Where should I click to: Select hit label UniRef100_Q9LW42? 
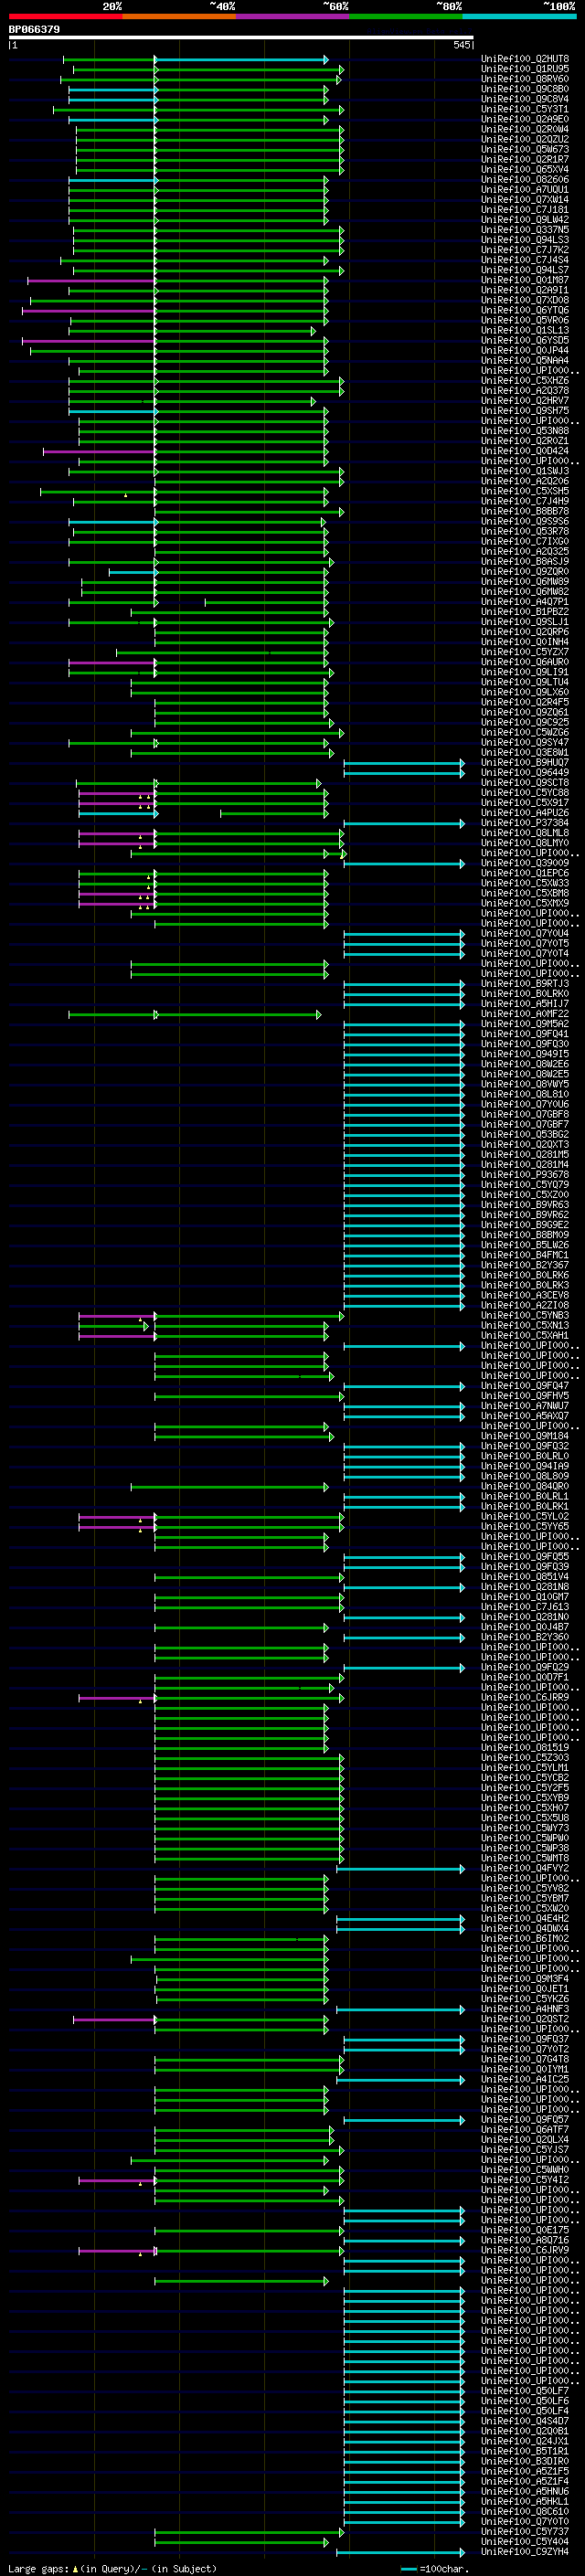525,220
